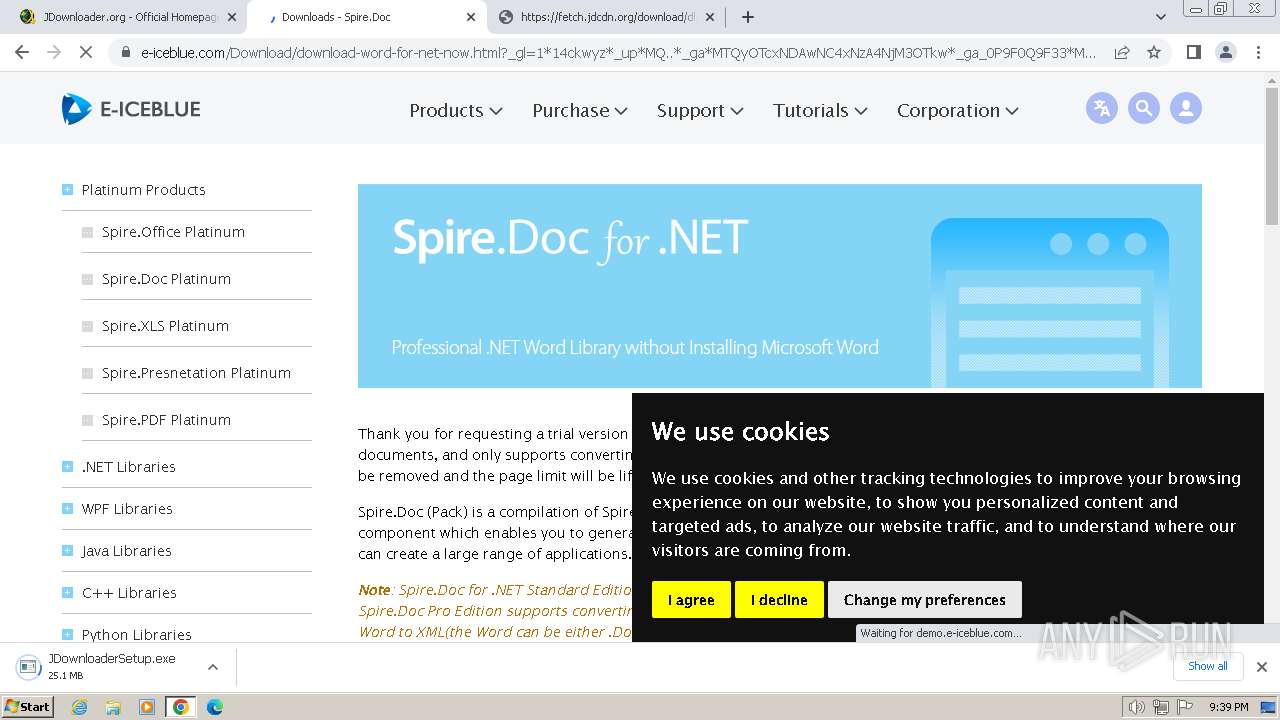This screenshot has width=1280, height=720.
Task: Close the JDownloader.org tab
Action: 232,17
